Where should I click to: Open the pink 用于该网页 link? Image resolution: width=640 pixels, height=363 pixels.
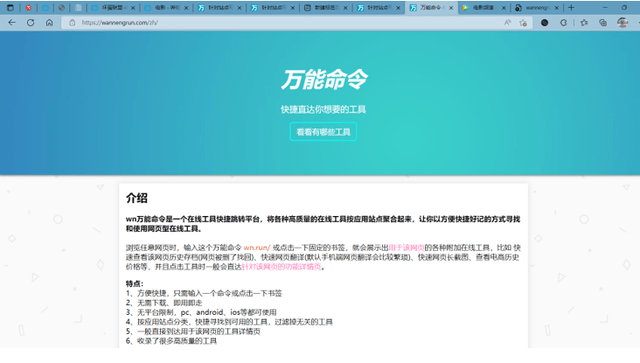coord(406,248)
